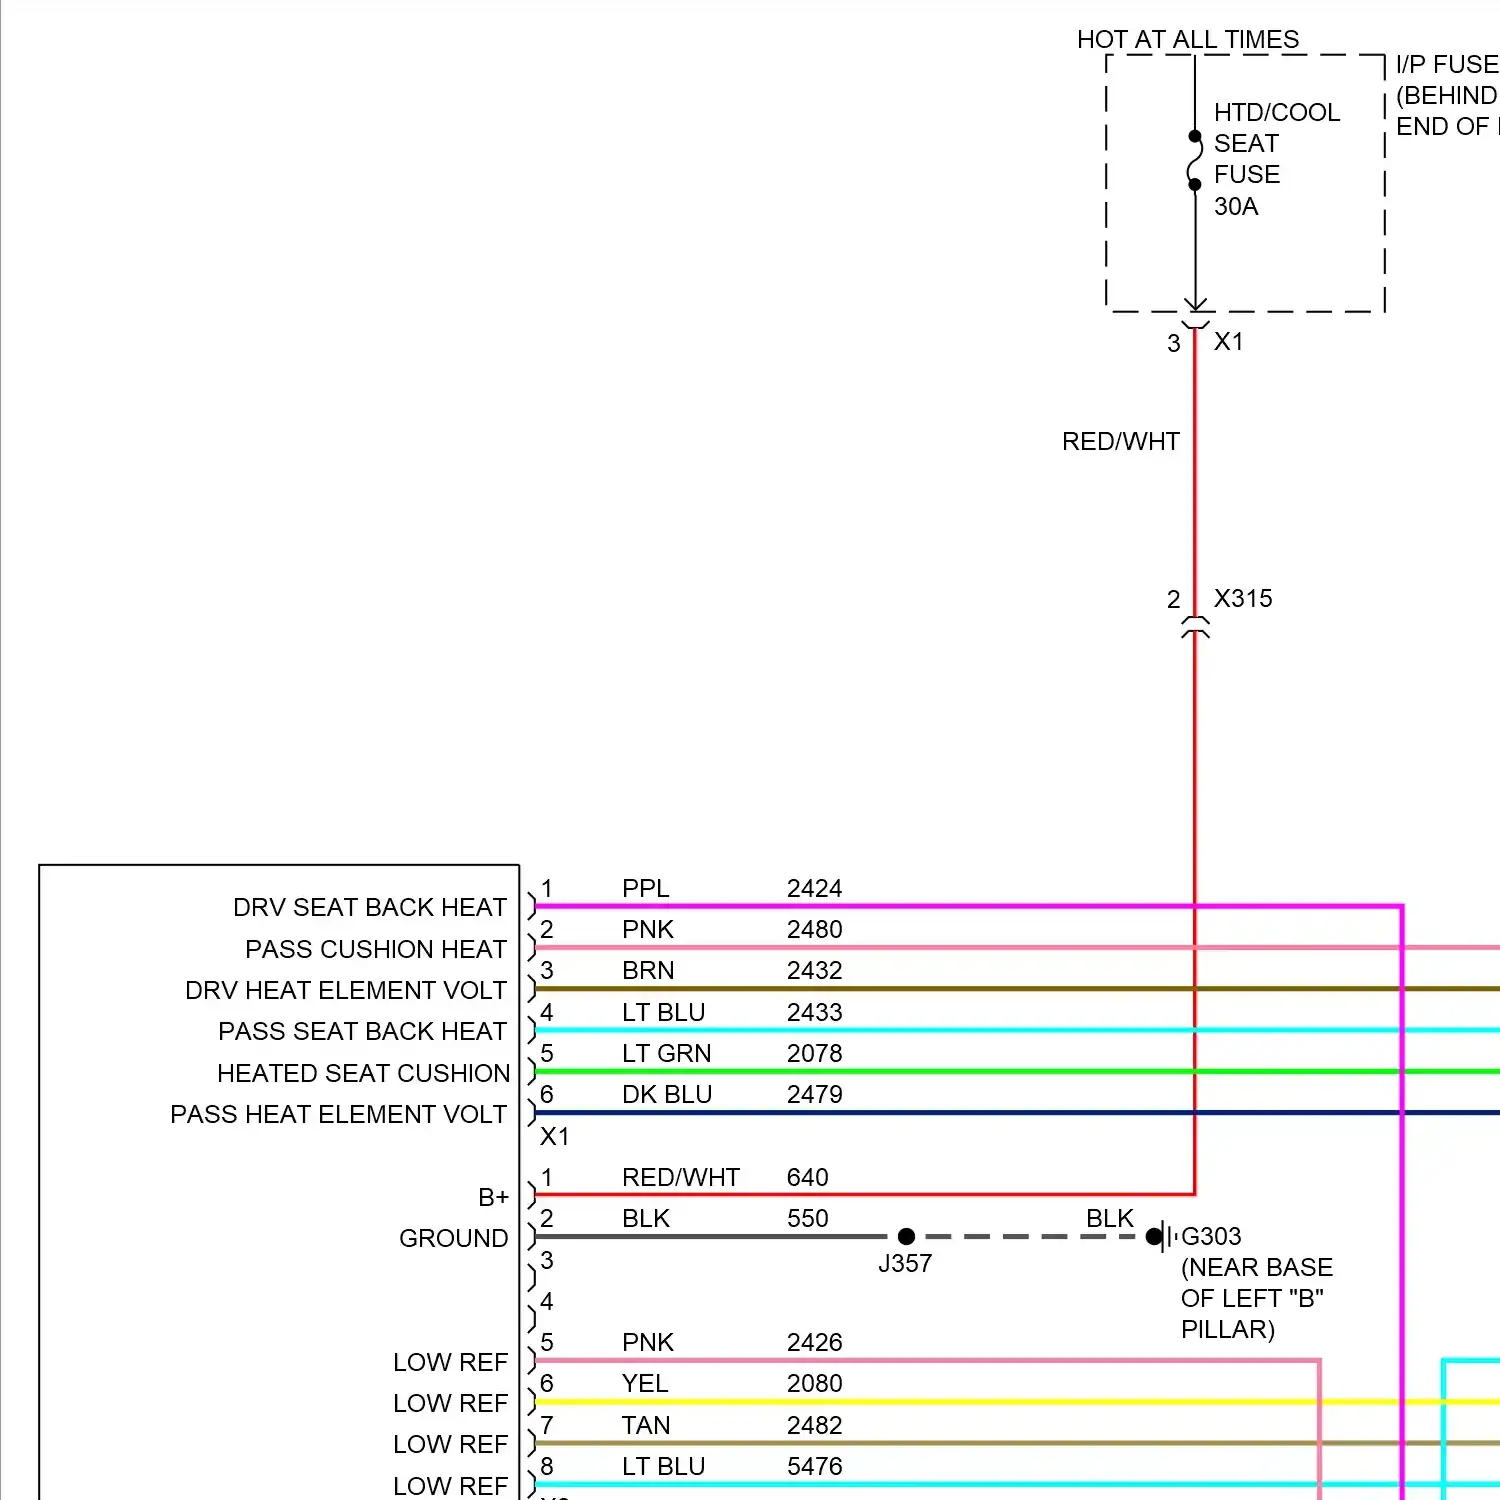The height and width of the screenshot is (1500, 1500).
Task: Click LOW REF label for pin 5
Action: click(x=451, y=1363)
